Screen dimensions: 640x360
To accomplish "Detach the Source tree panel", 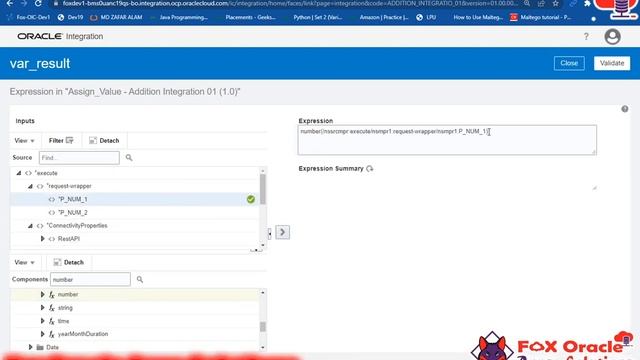I will tap(104, 140).
